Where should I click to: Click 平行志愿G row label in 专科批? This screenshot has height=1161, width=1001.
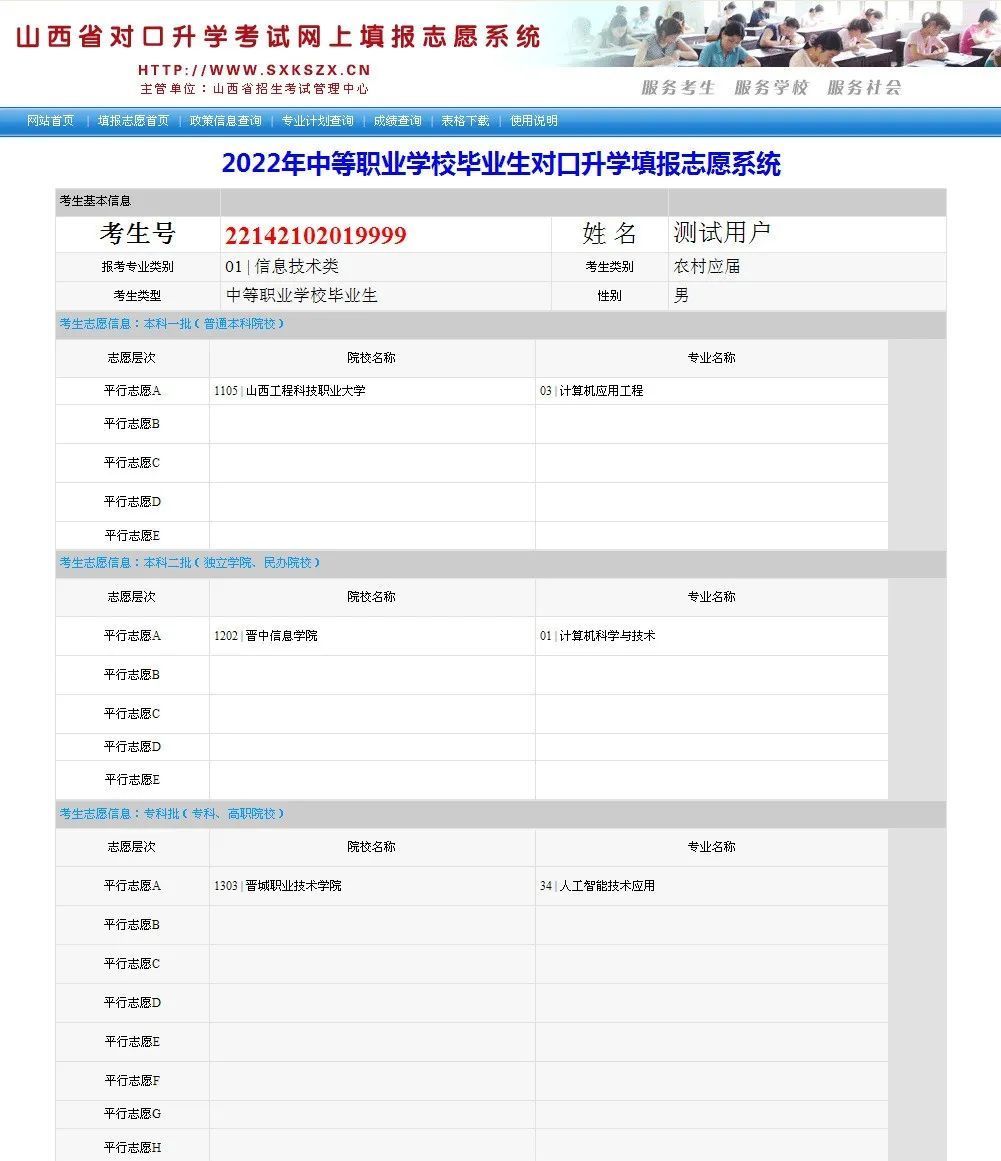click(x=132, y=1114)
